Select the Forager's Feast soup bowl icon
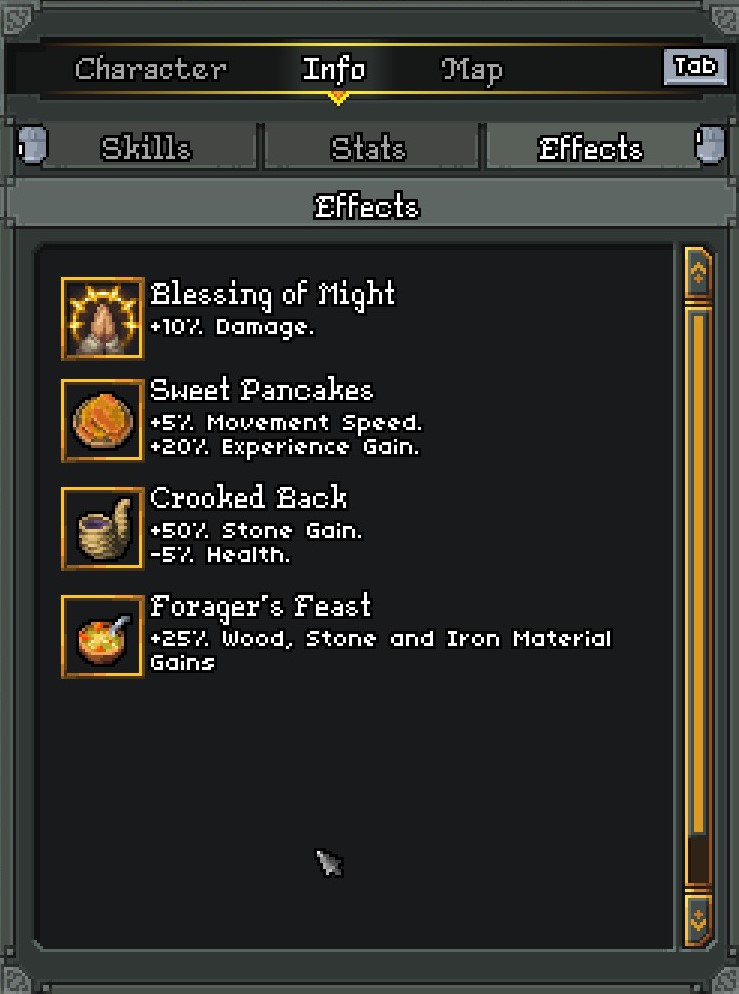This screenshot has width=739, height=994. click(x=103, y=636)
